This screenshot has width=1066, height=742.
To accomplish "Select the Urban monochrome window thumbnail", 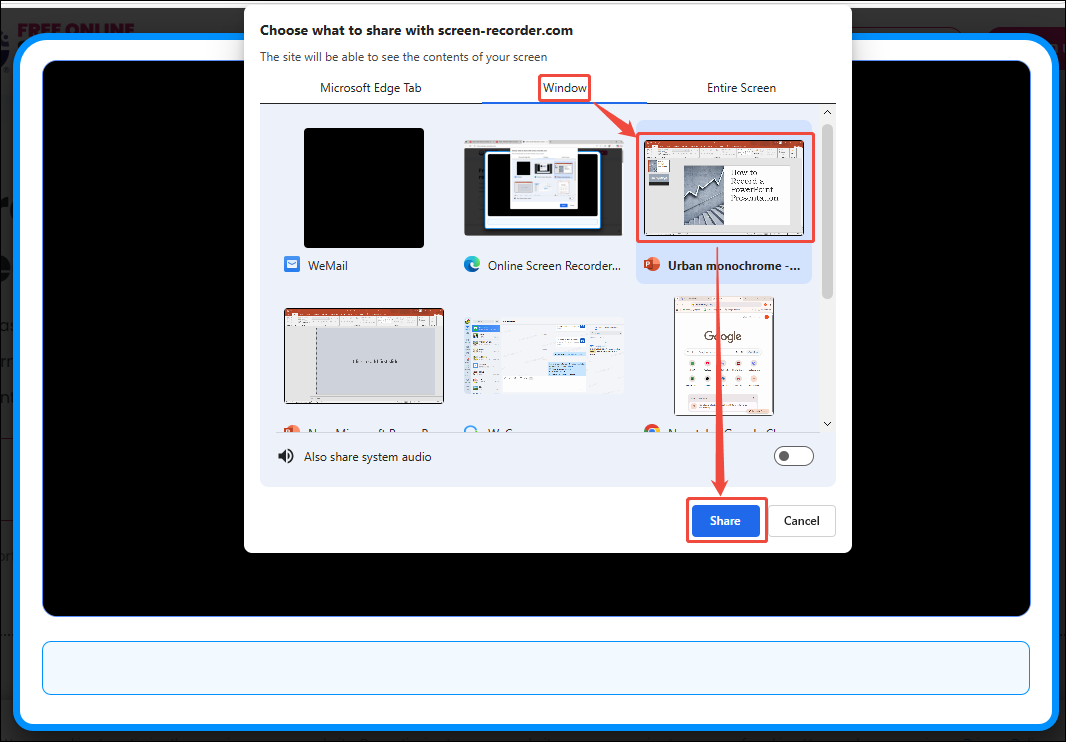I will [x=724, y=188].
